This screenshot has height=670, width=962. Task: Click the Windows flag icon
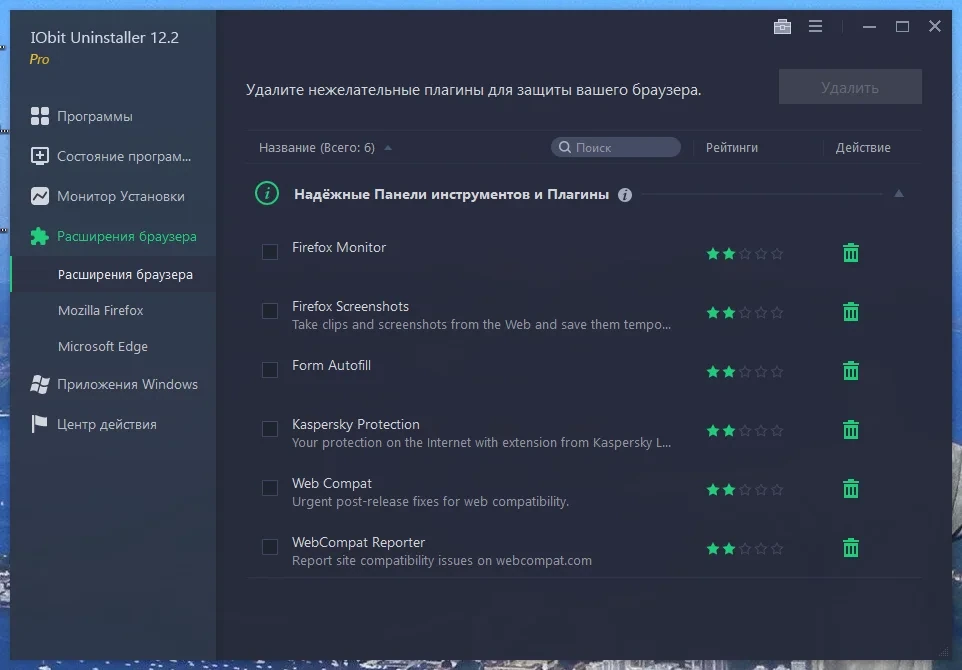[x=40, y=384]
